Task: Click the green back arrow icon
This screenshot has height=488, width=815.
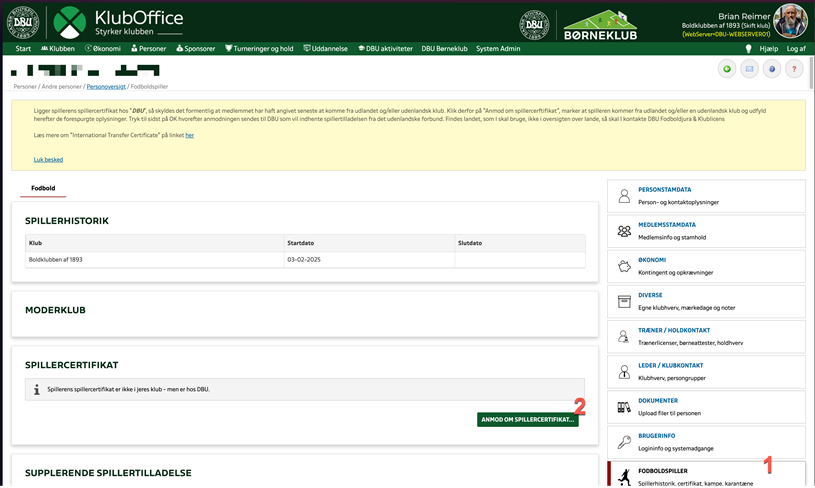Action: (727, 69)
